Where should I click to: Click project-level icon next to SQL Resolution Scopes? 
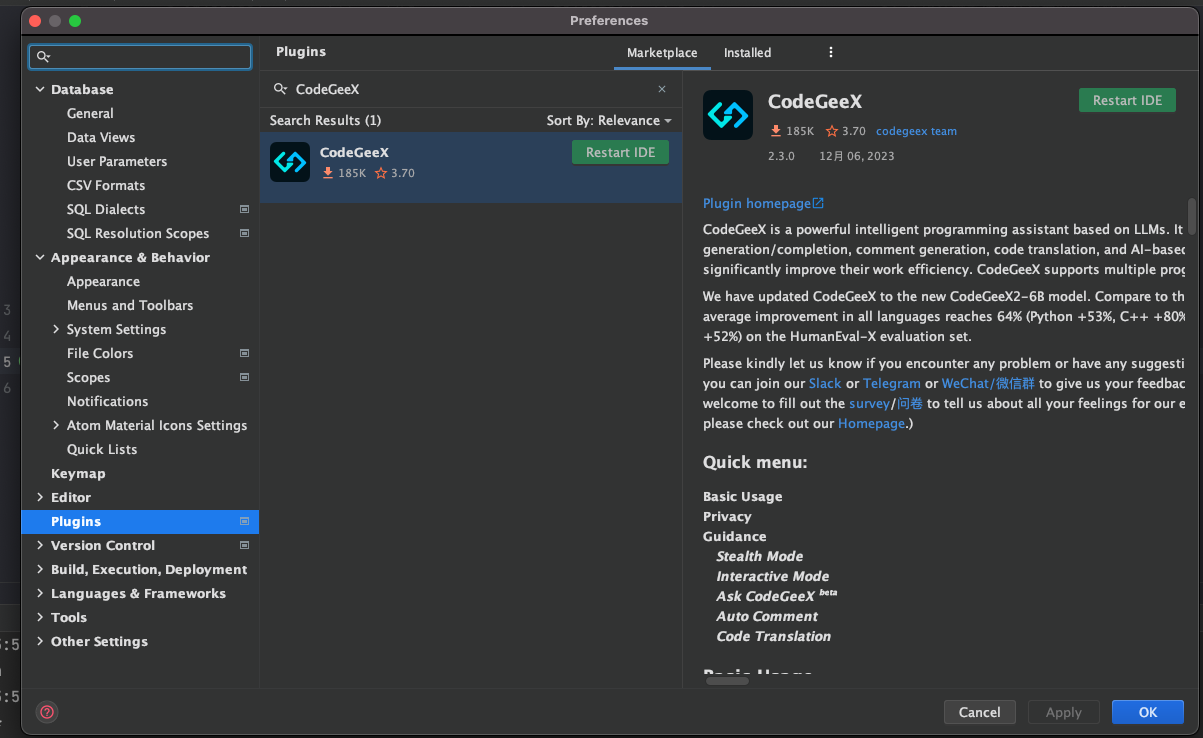pyautogui.click(x=244, y=233)
